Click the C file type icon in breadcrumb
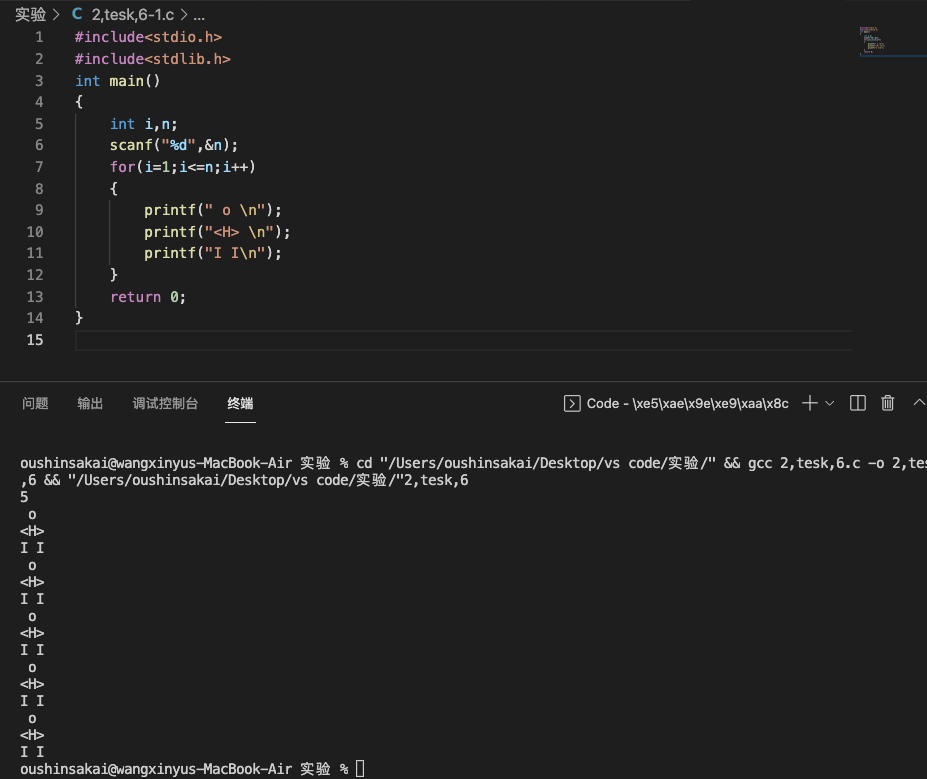Screen dimensions: 927x779 coord(77,14)
